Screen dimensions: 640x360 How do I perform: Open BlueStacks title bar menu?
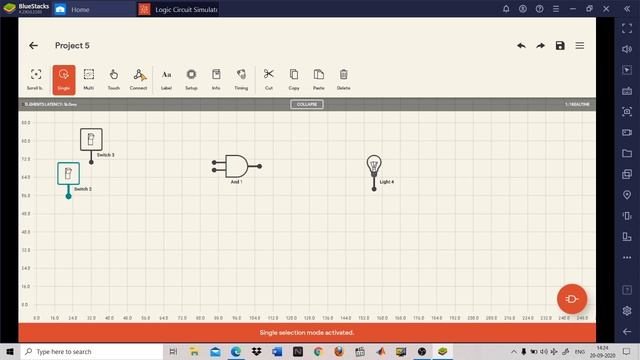(556, 9)
